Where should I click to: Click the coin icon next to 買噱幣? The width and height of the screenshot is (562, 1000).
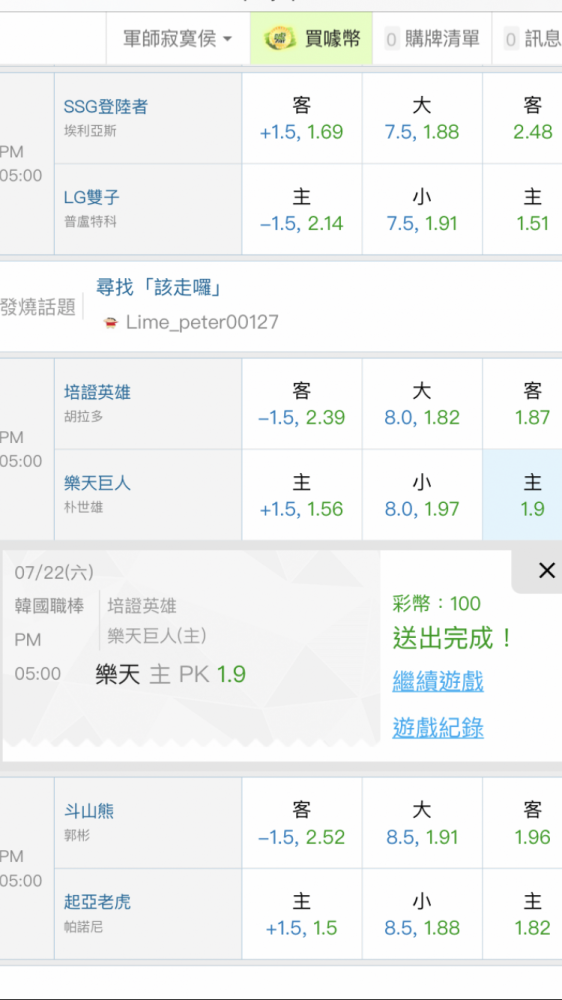pos(280,40)
